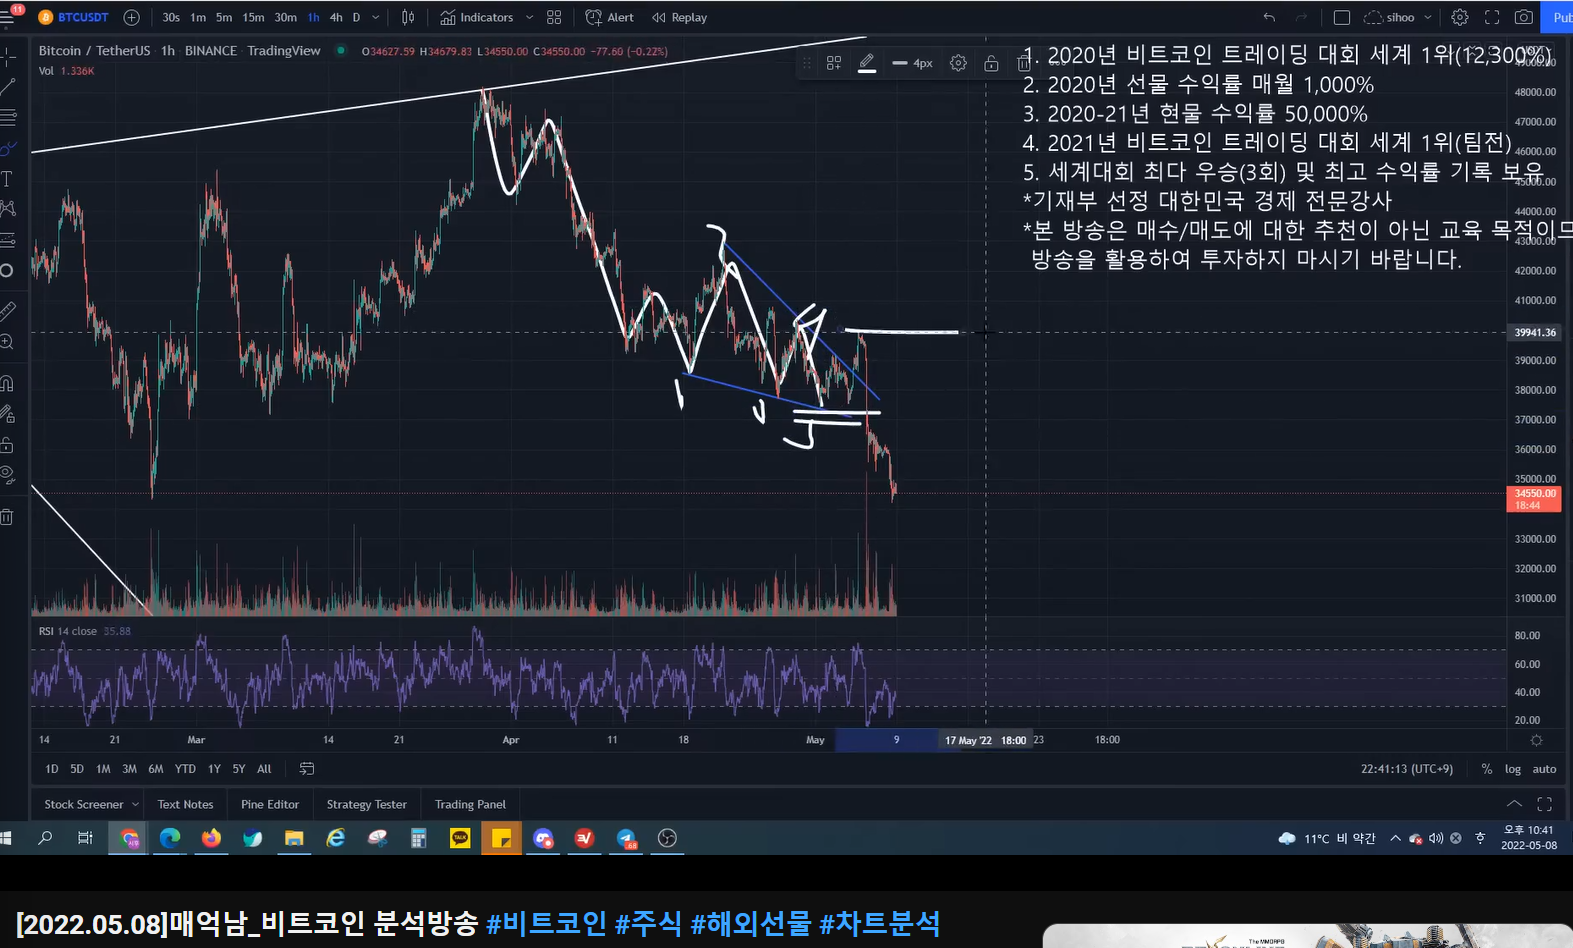
Task: Switch to the 4h interval
Action: click(336, 17)
